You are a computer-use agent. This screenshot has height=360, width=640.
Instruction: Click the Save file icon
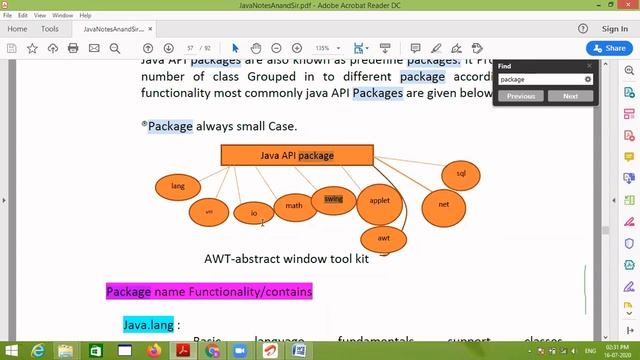[x=11, y=48]
